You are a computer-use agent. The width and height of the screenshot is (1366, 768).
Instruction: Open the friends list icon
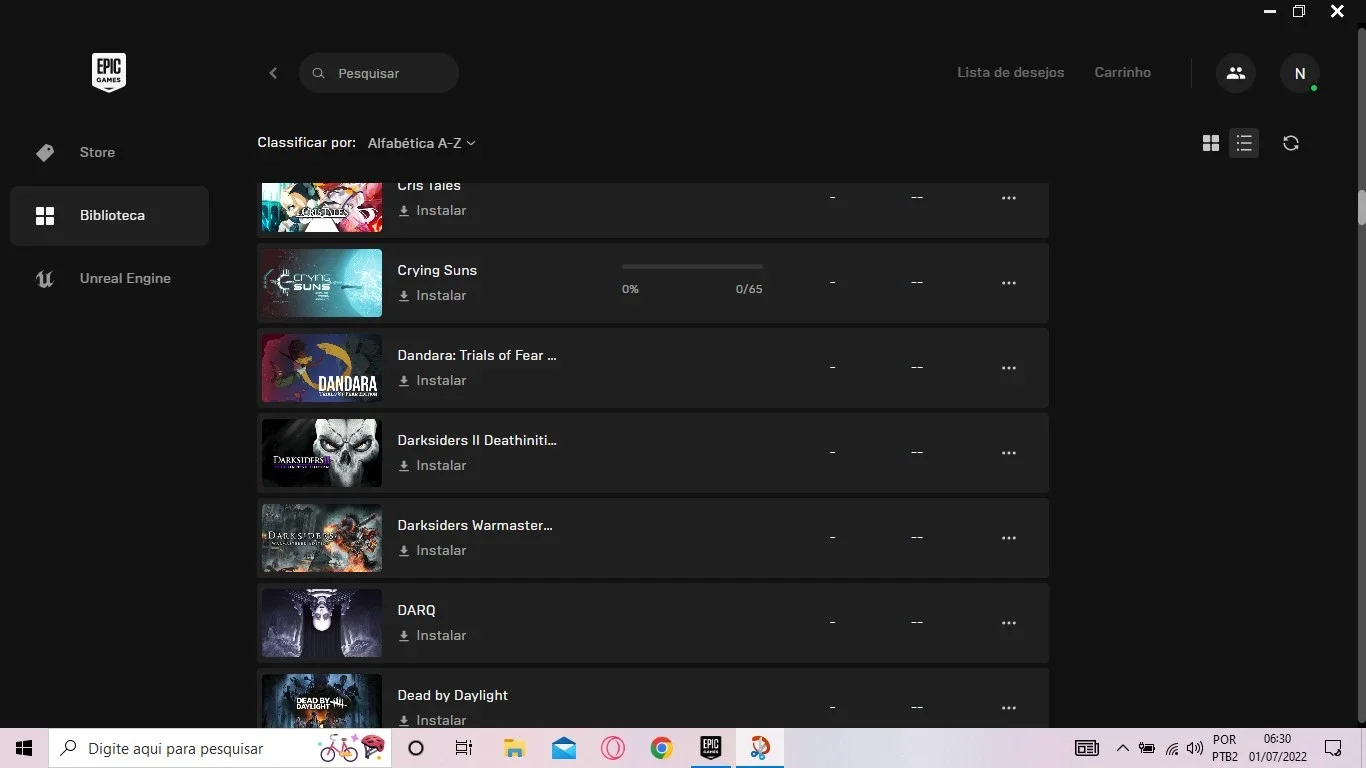click(1236, 73)
